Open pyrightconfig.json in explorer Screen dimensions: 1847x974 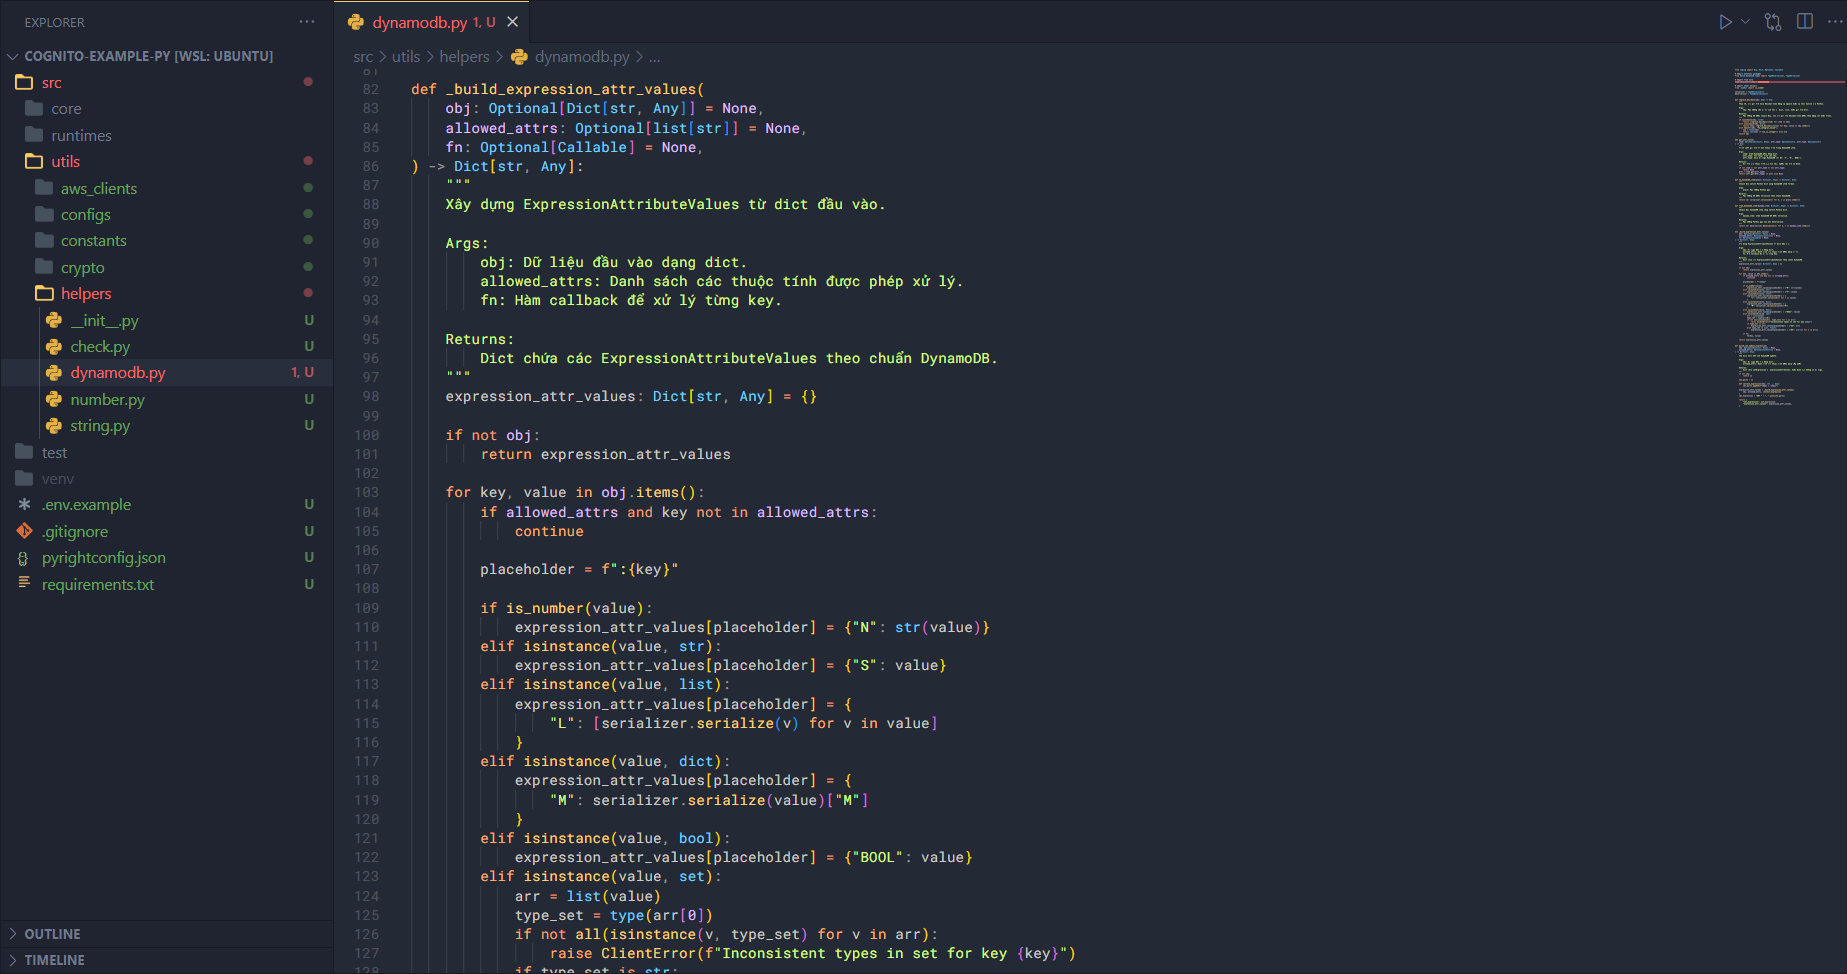103,558
